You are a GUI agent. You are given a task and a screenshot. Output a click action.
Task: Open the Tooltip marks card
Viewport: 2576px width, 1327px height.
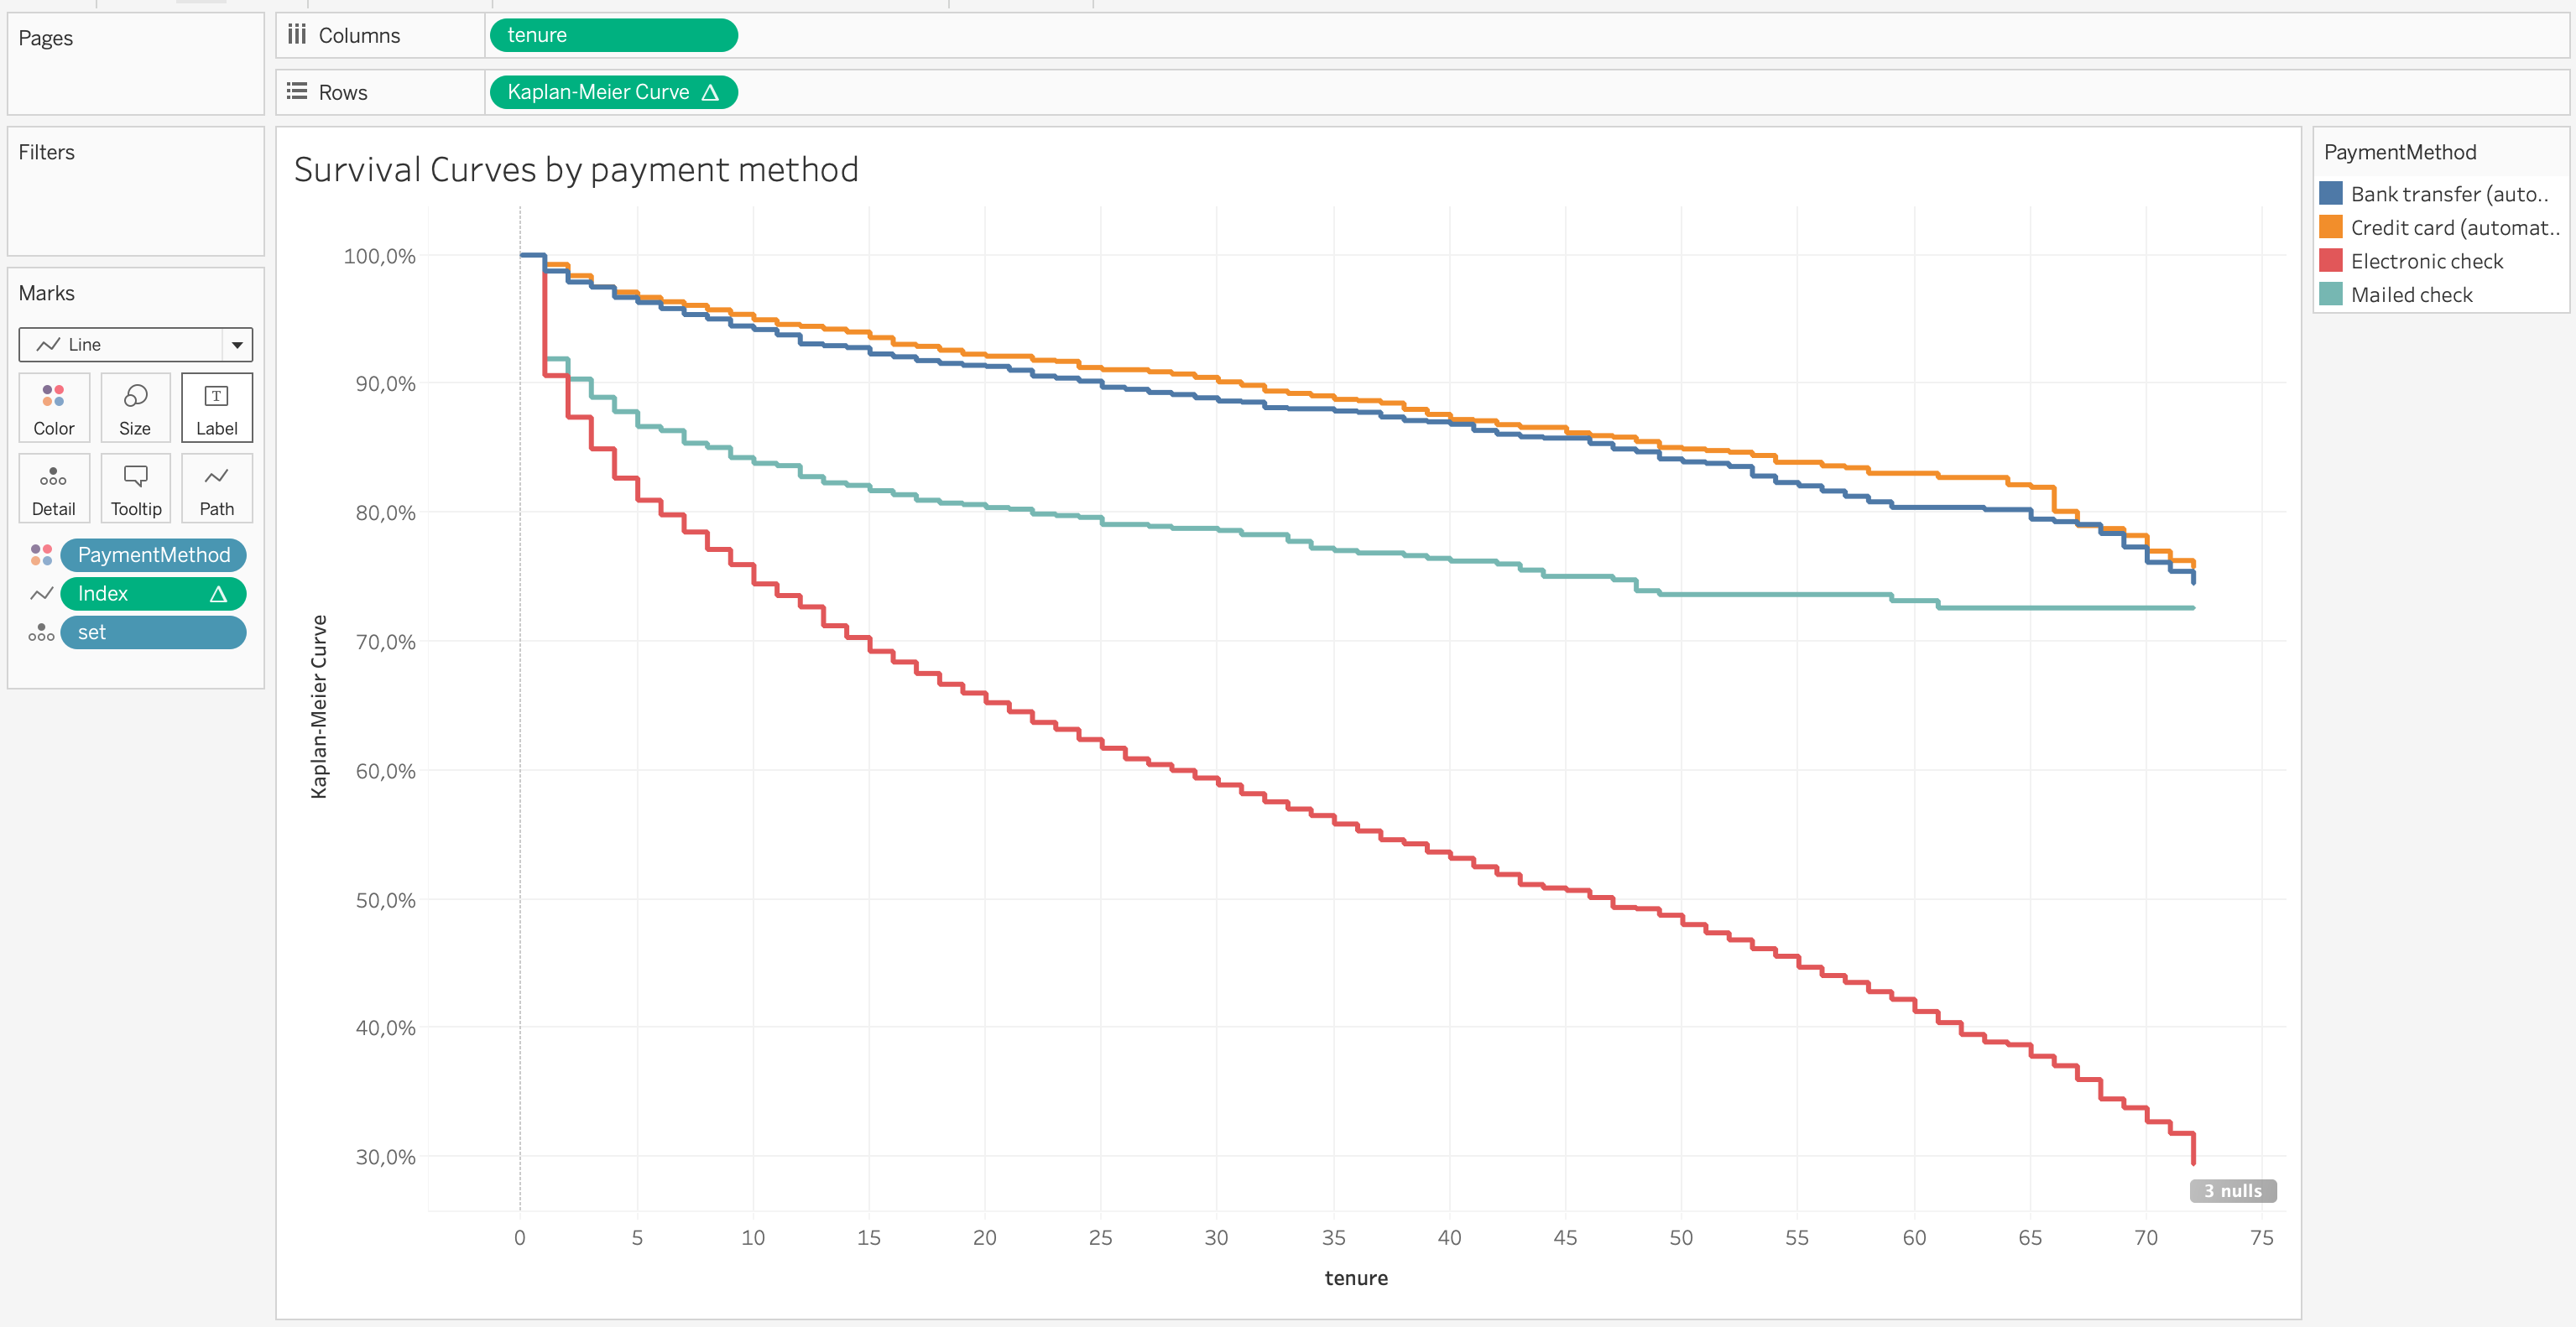point(135,488)
